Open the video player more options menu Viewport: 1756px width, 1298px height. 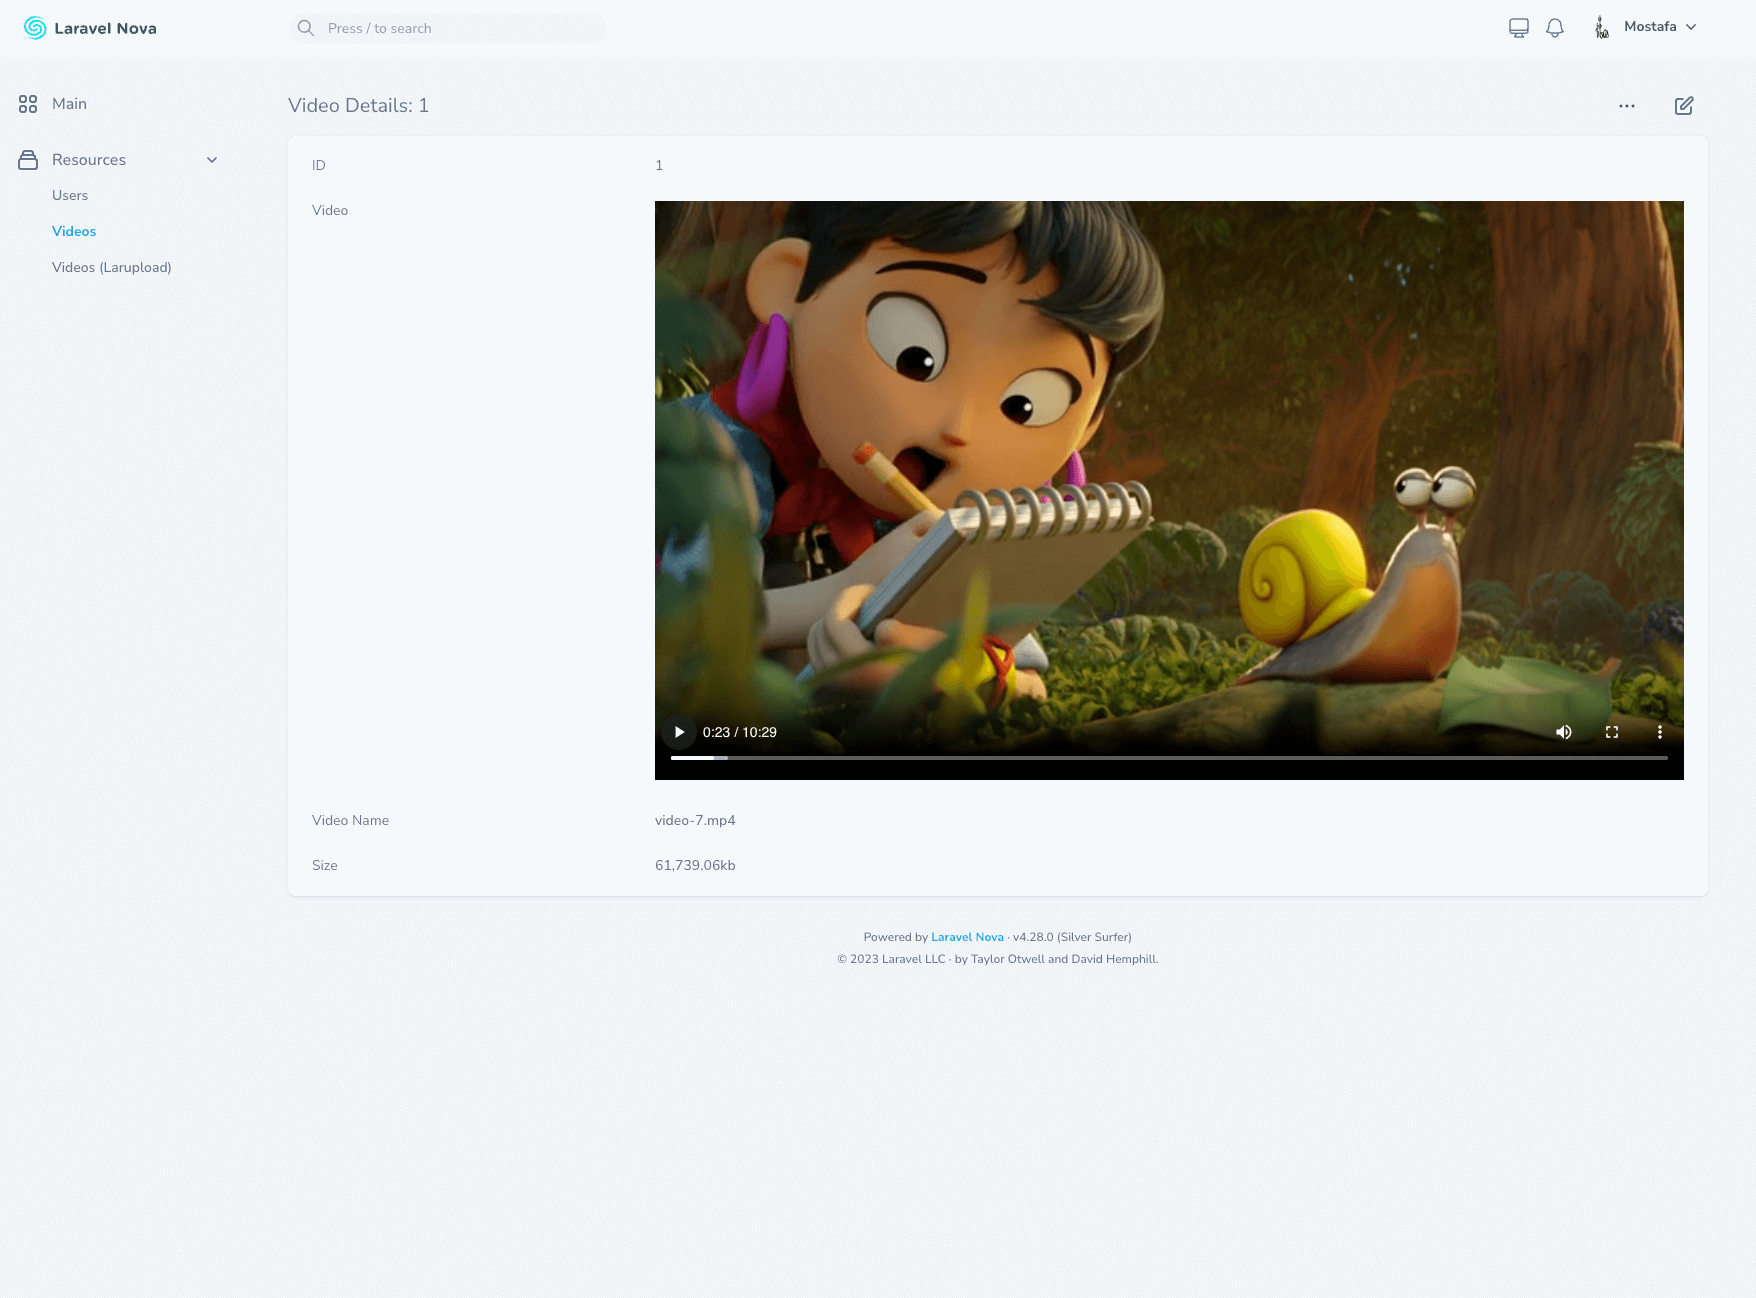coord(1660,732)
